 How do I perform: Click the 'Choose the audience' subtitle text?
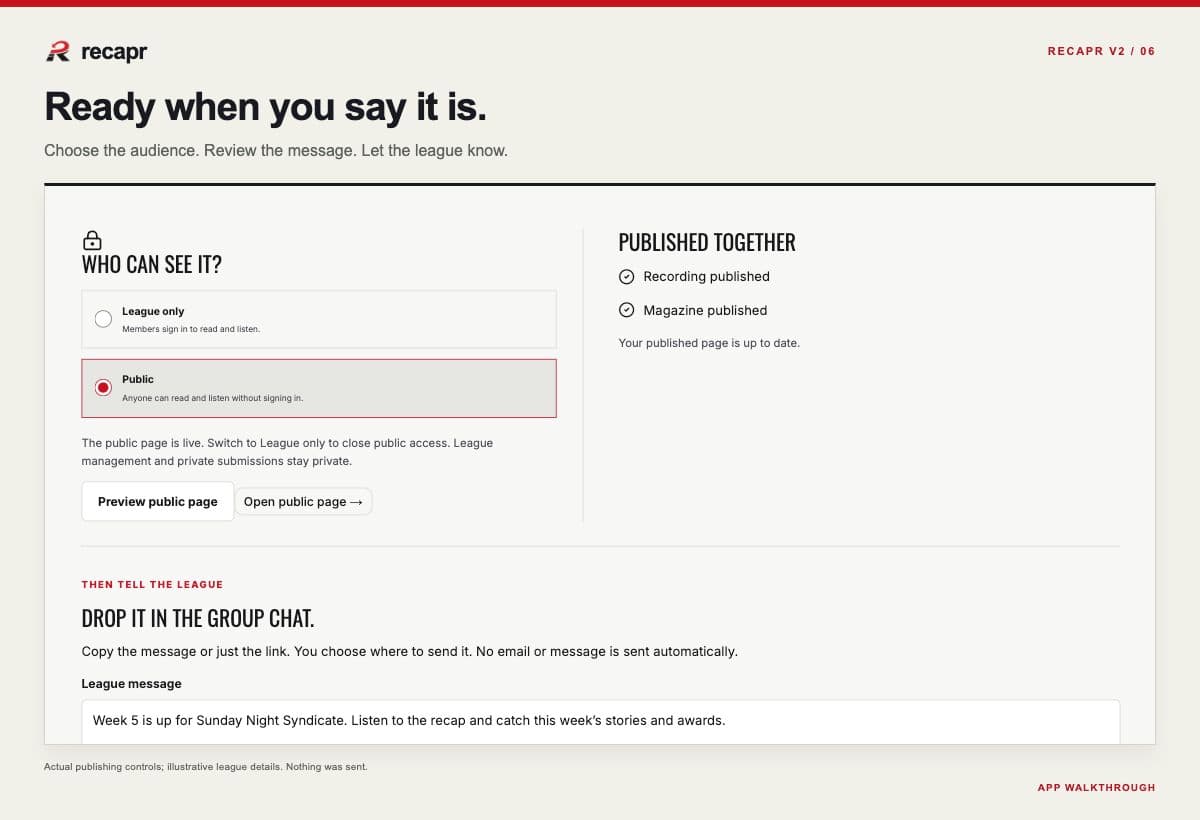tap(276, 151)
